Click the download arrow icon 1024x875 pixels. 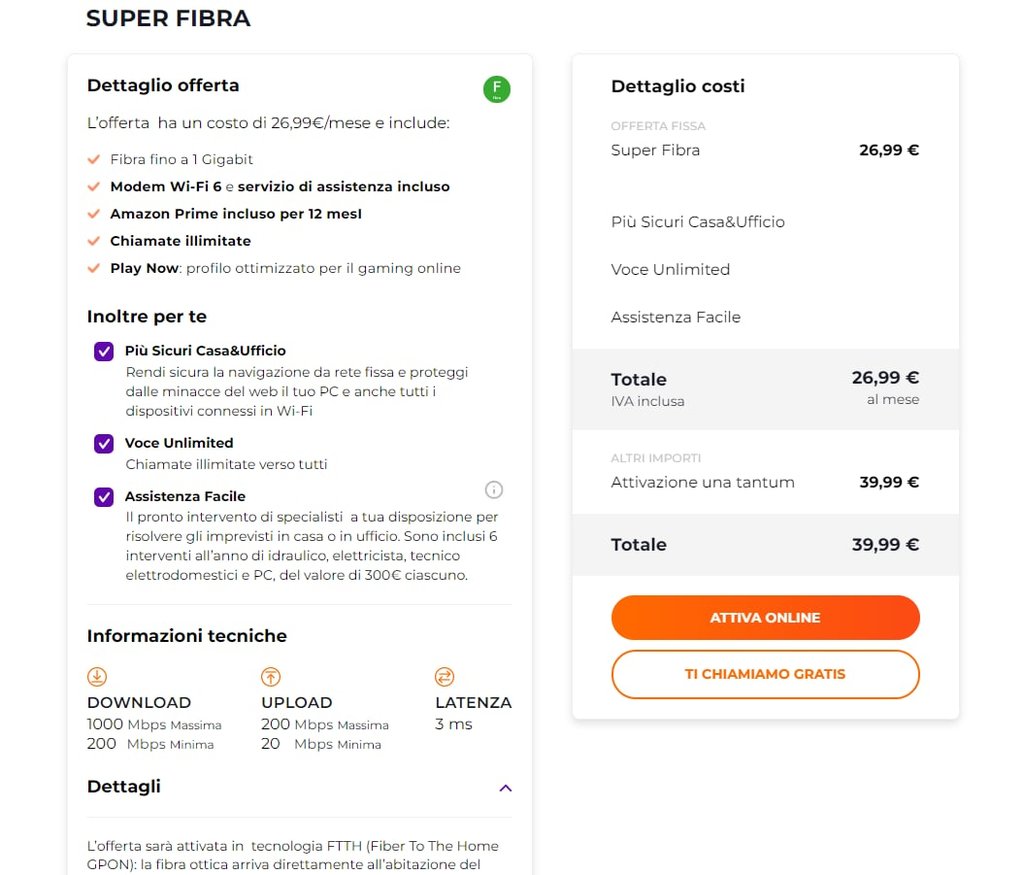(x=97, y=676)
